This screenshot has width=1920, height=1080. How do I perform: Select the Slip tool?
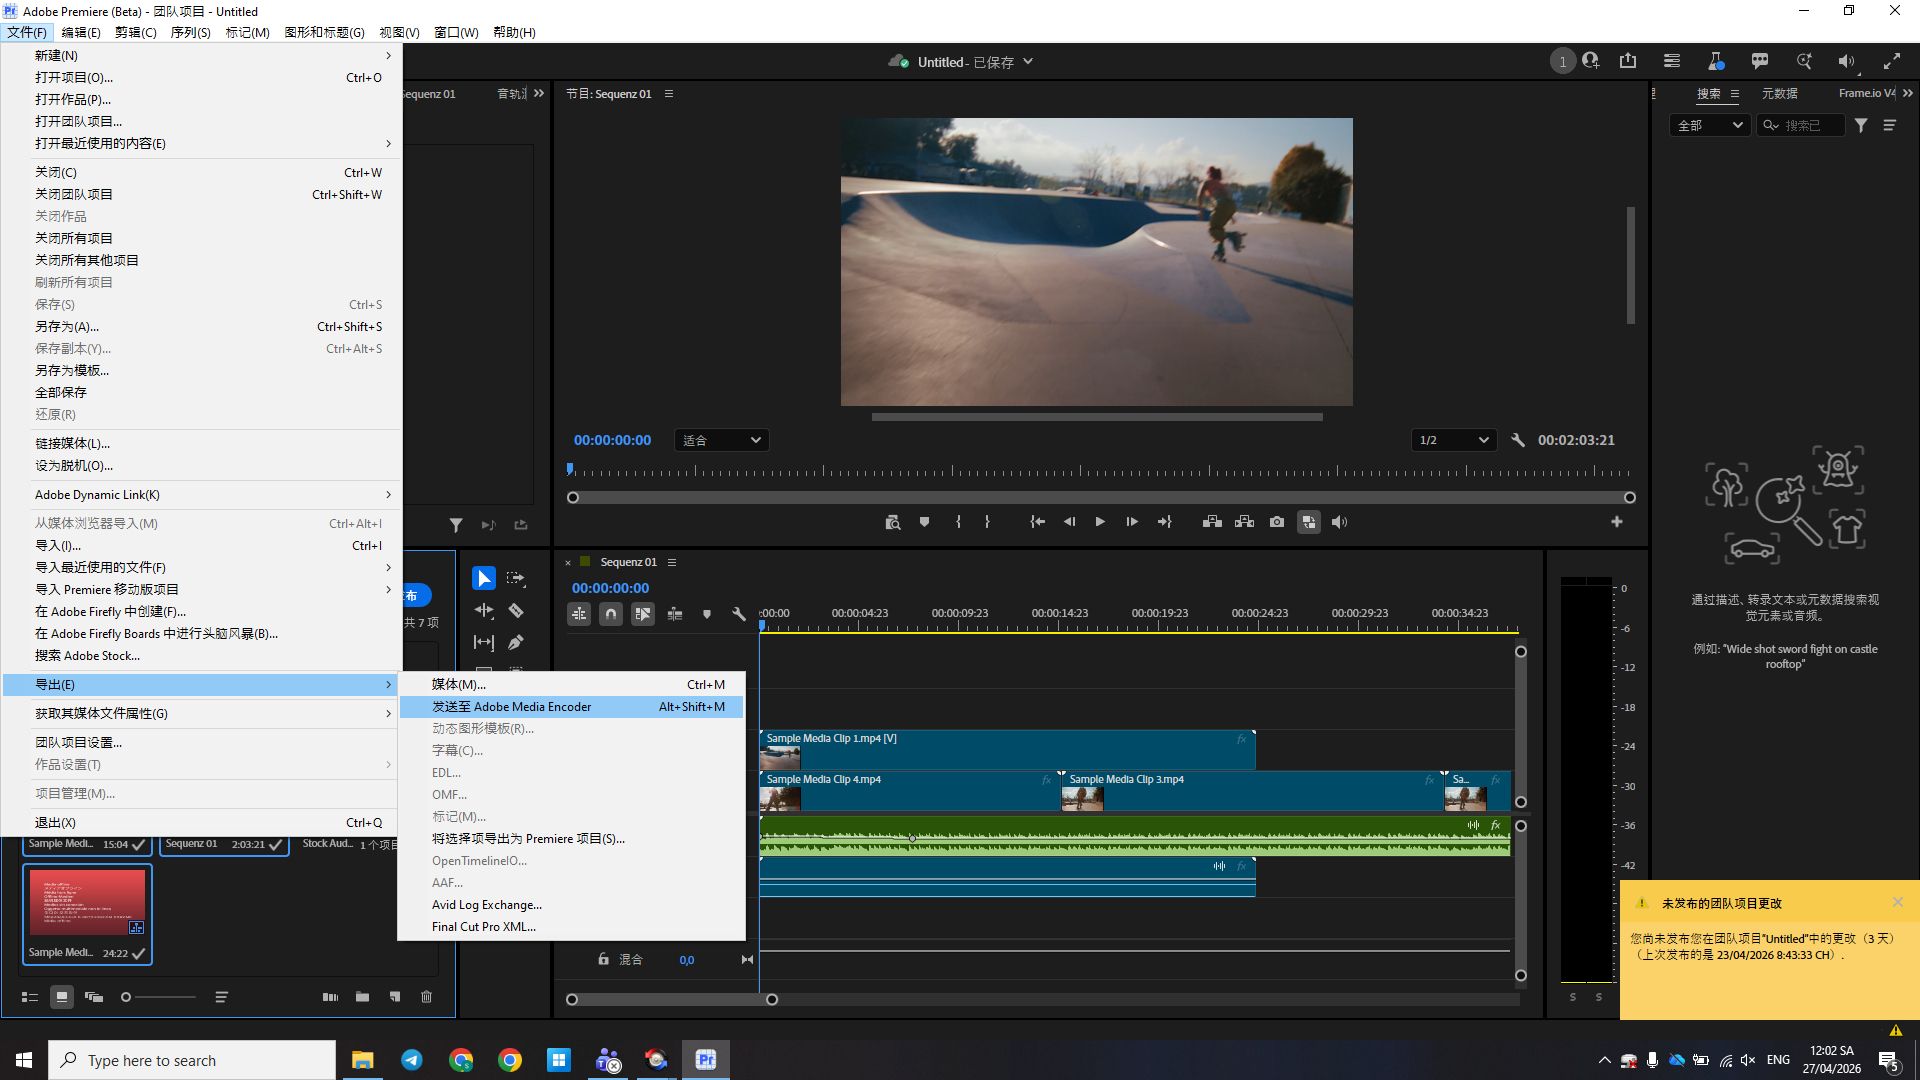tap(484, 642)
